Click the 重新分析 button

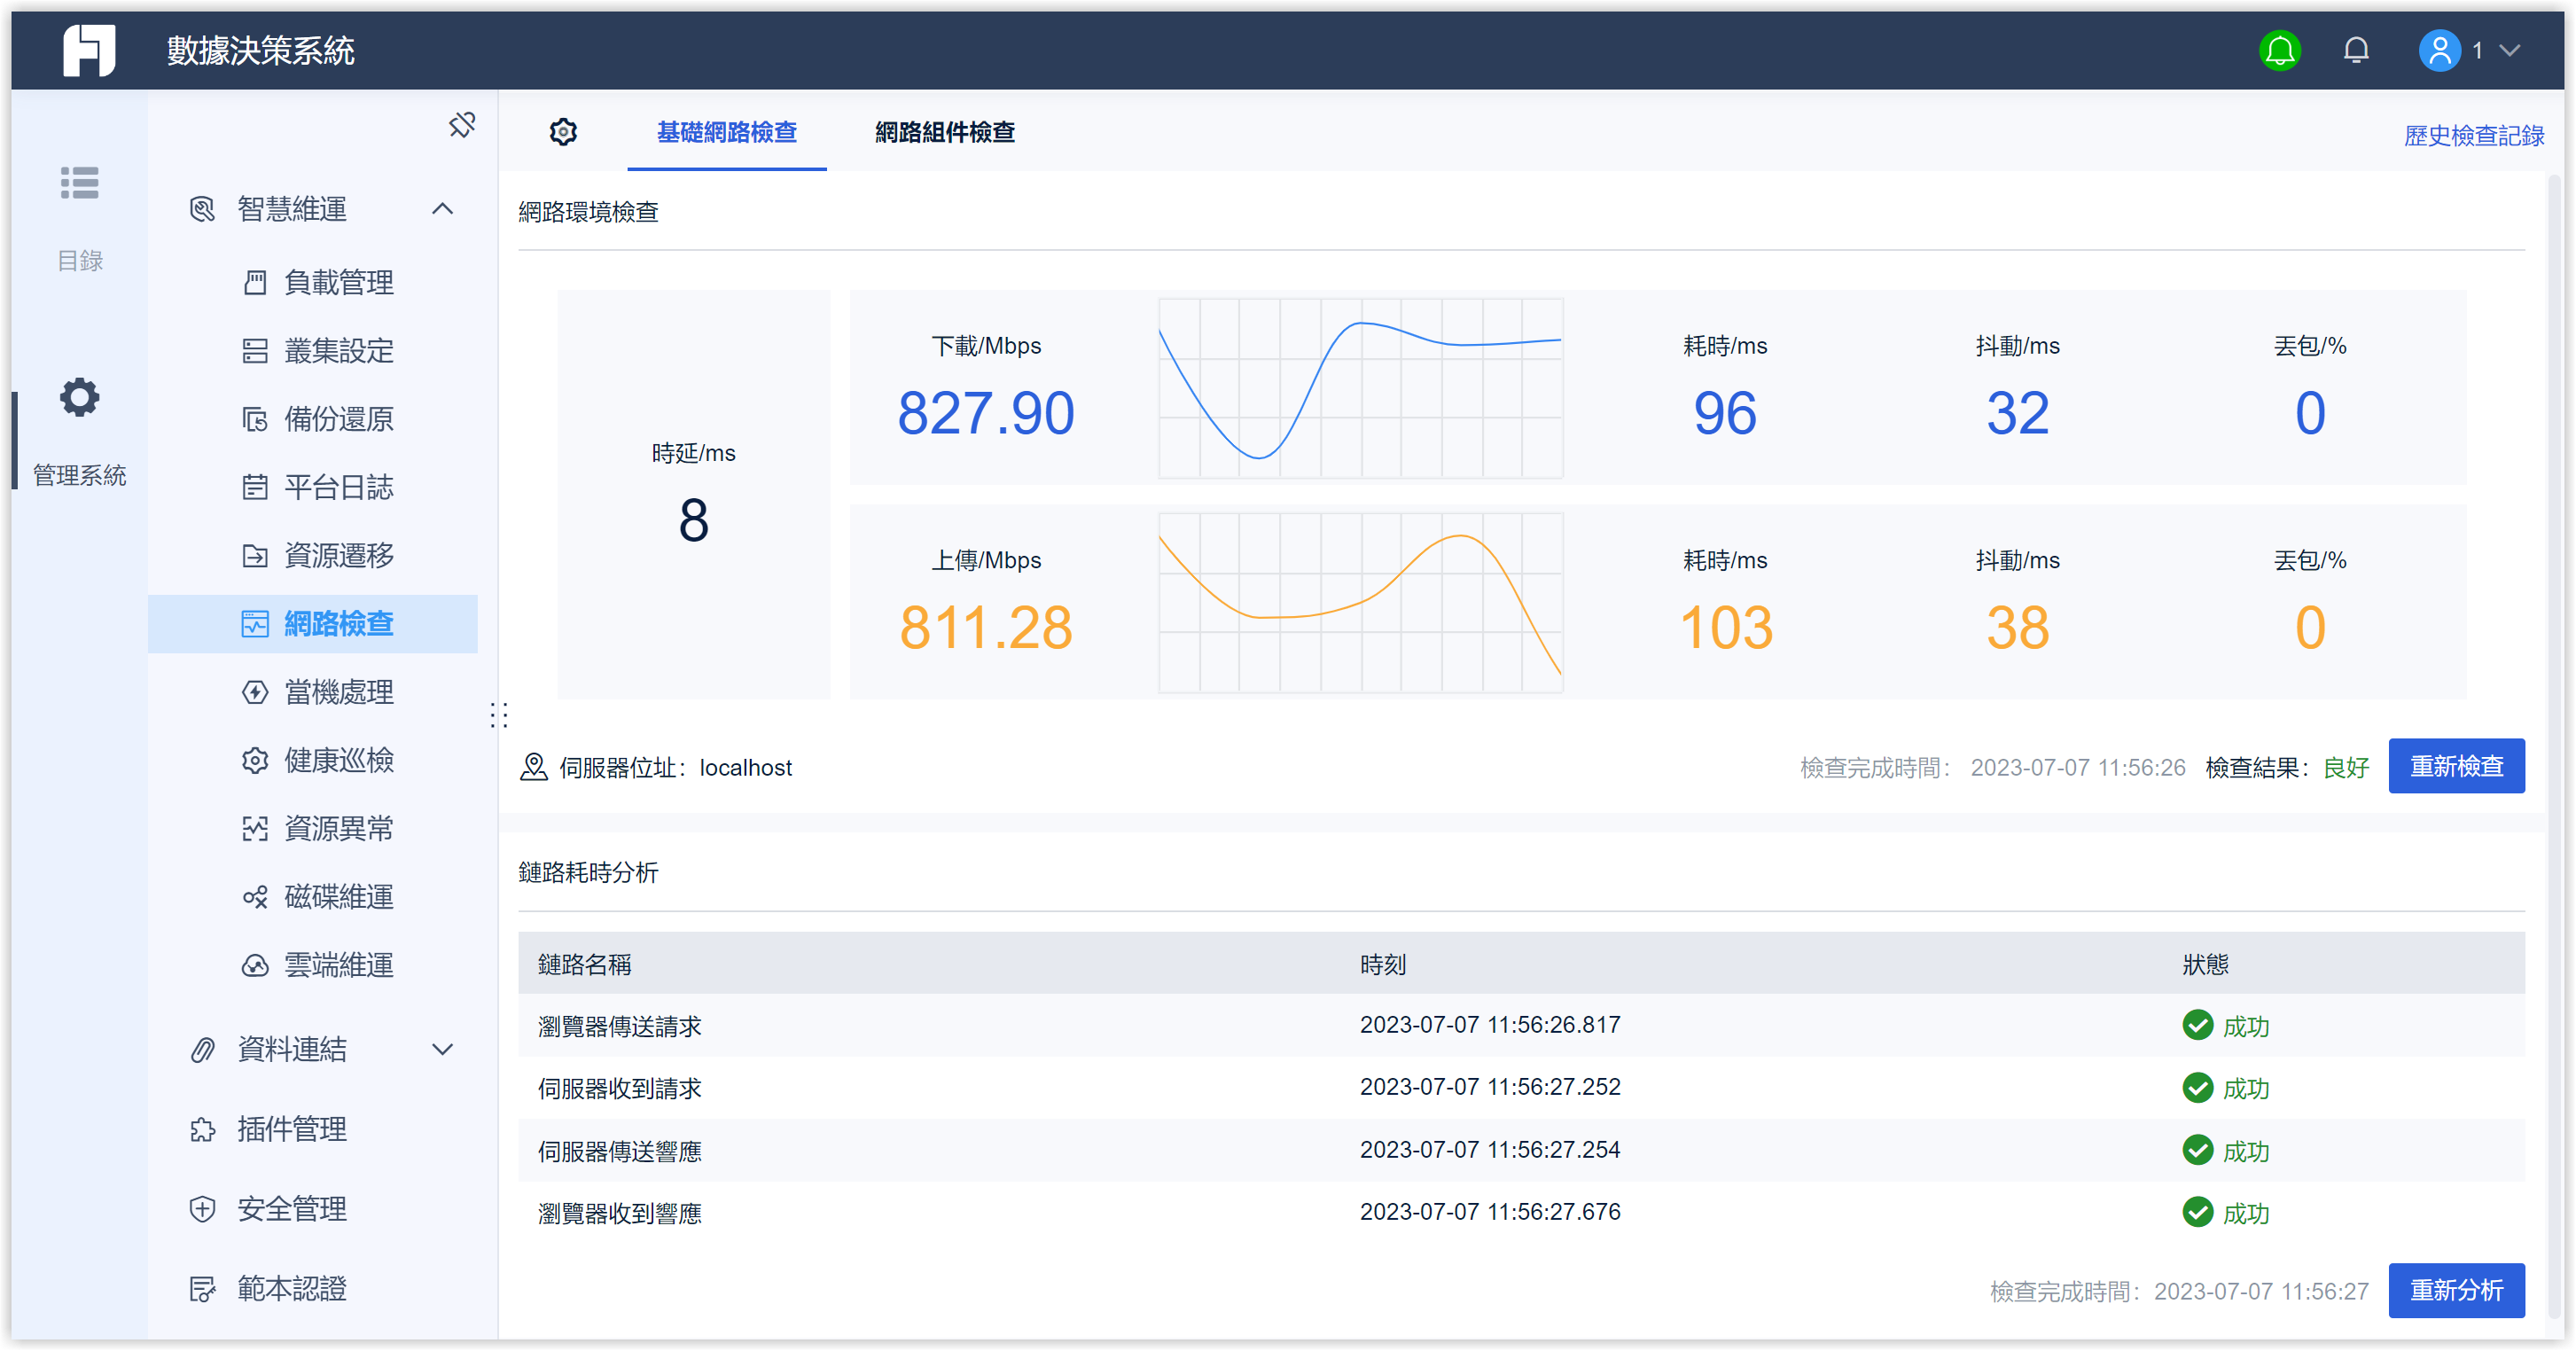(x=2456, y=1290)
